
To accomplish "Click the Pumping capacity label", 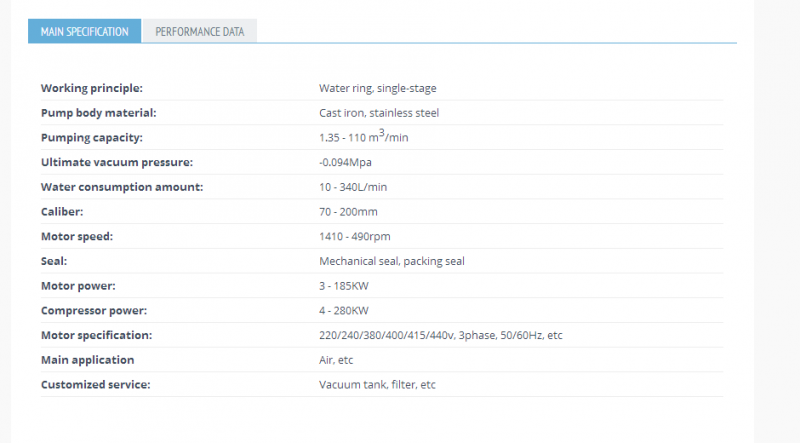I will click(92, 137).
